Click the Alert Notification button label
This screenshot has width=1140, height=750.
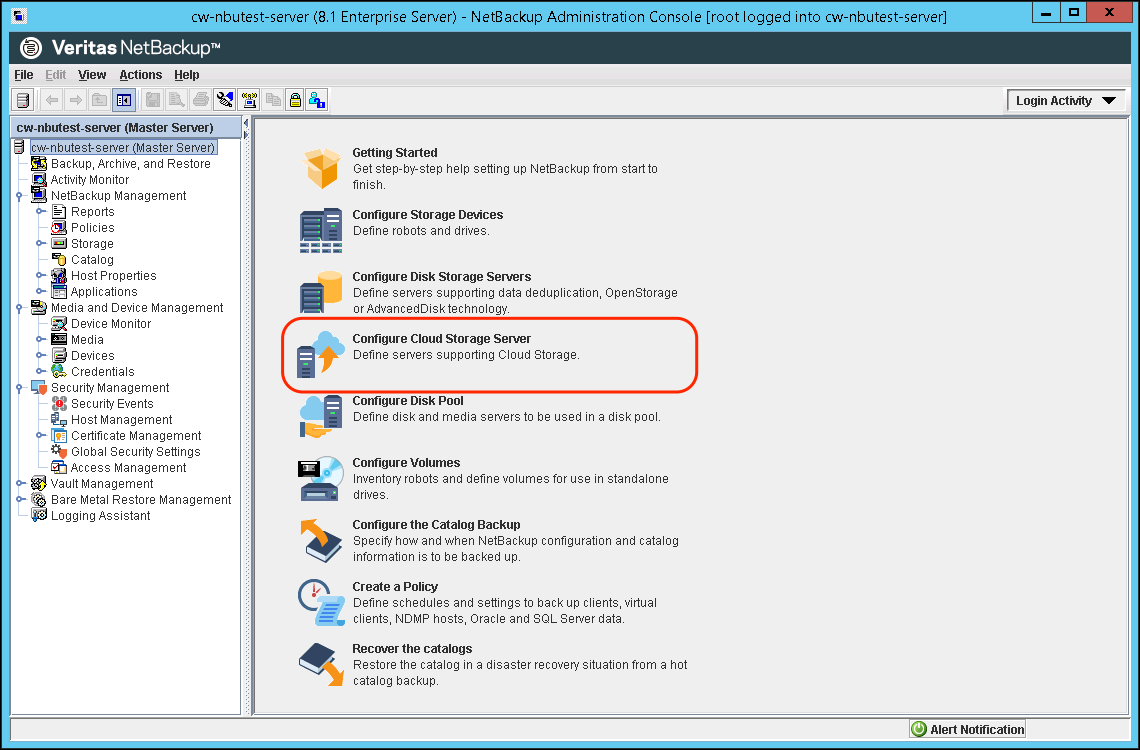(976, 729)
